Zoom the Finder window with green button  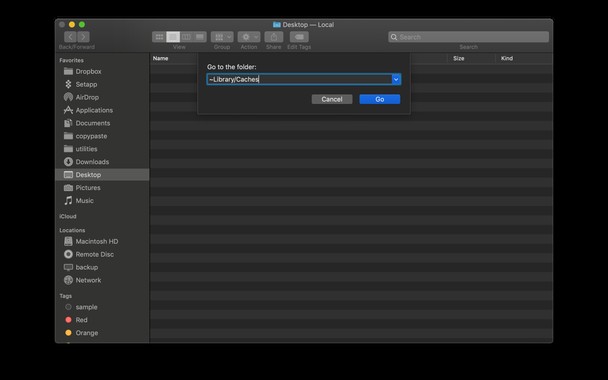(82, 24)
